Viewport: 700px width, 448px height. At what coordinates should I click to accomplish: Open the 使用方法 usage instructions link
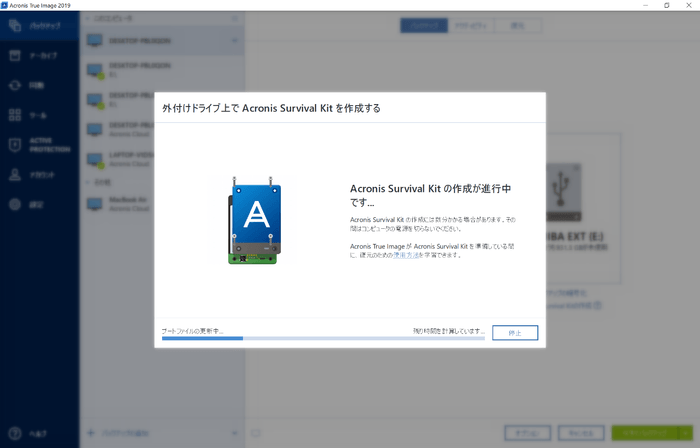pyautogui.click(x=406, y=255)
